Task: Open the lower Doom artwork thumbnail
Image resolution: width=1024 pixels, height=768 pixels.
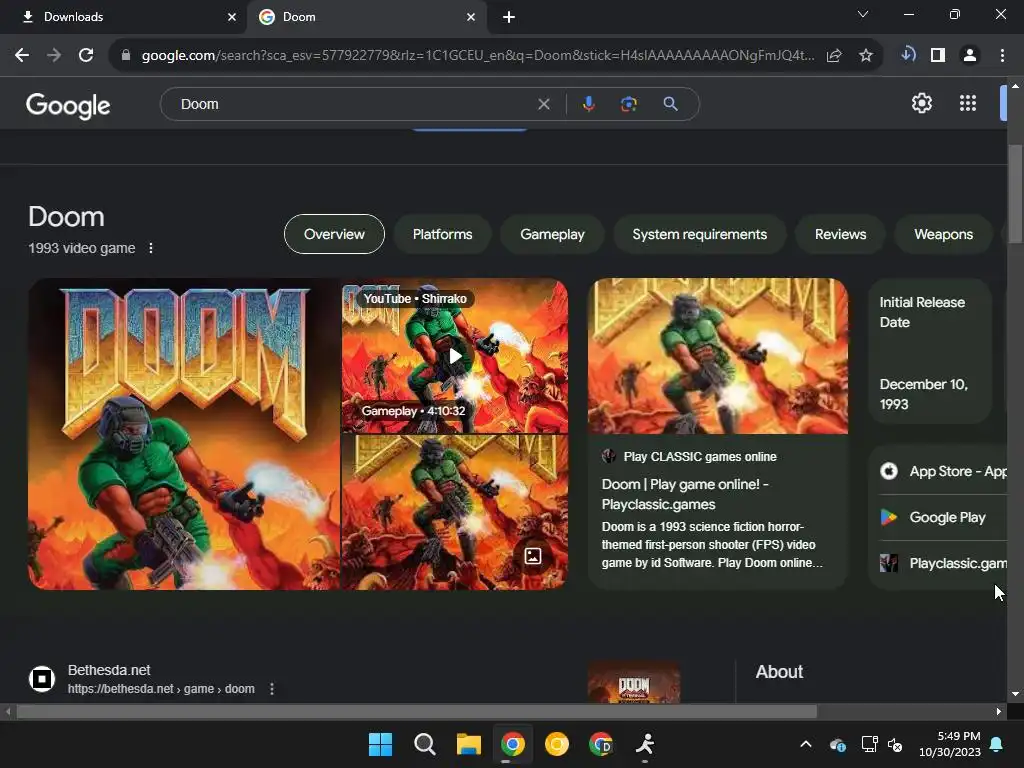Action: (x=455, y=513)
